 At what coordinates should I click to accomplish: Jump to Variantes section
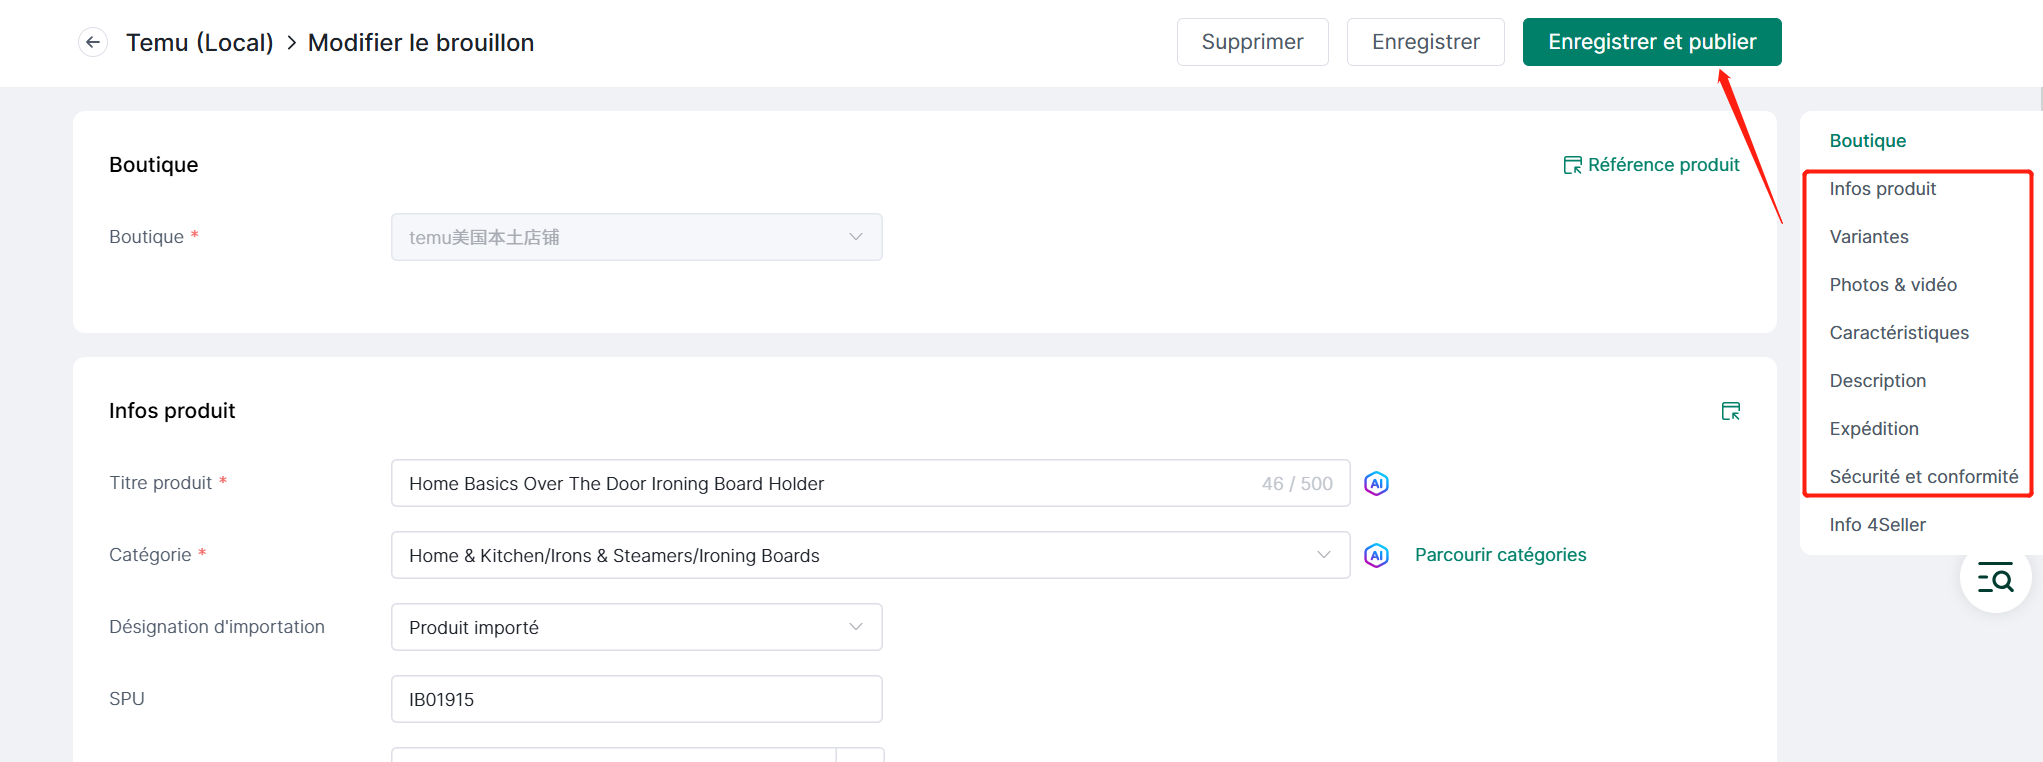[x=1868, y=237]
